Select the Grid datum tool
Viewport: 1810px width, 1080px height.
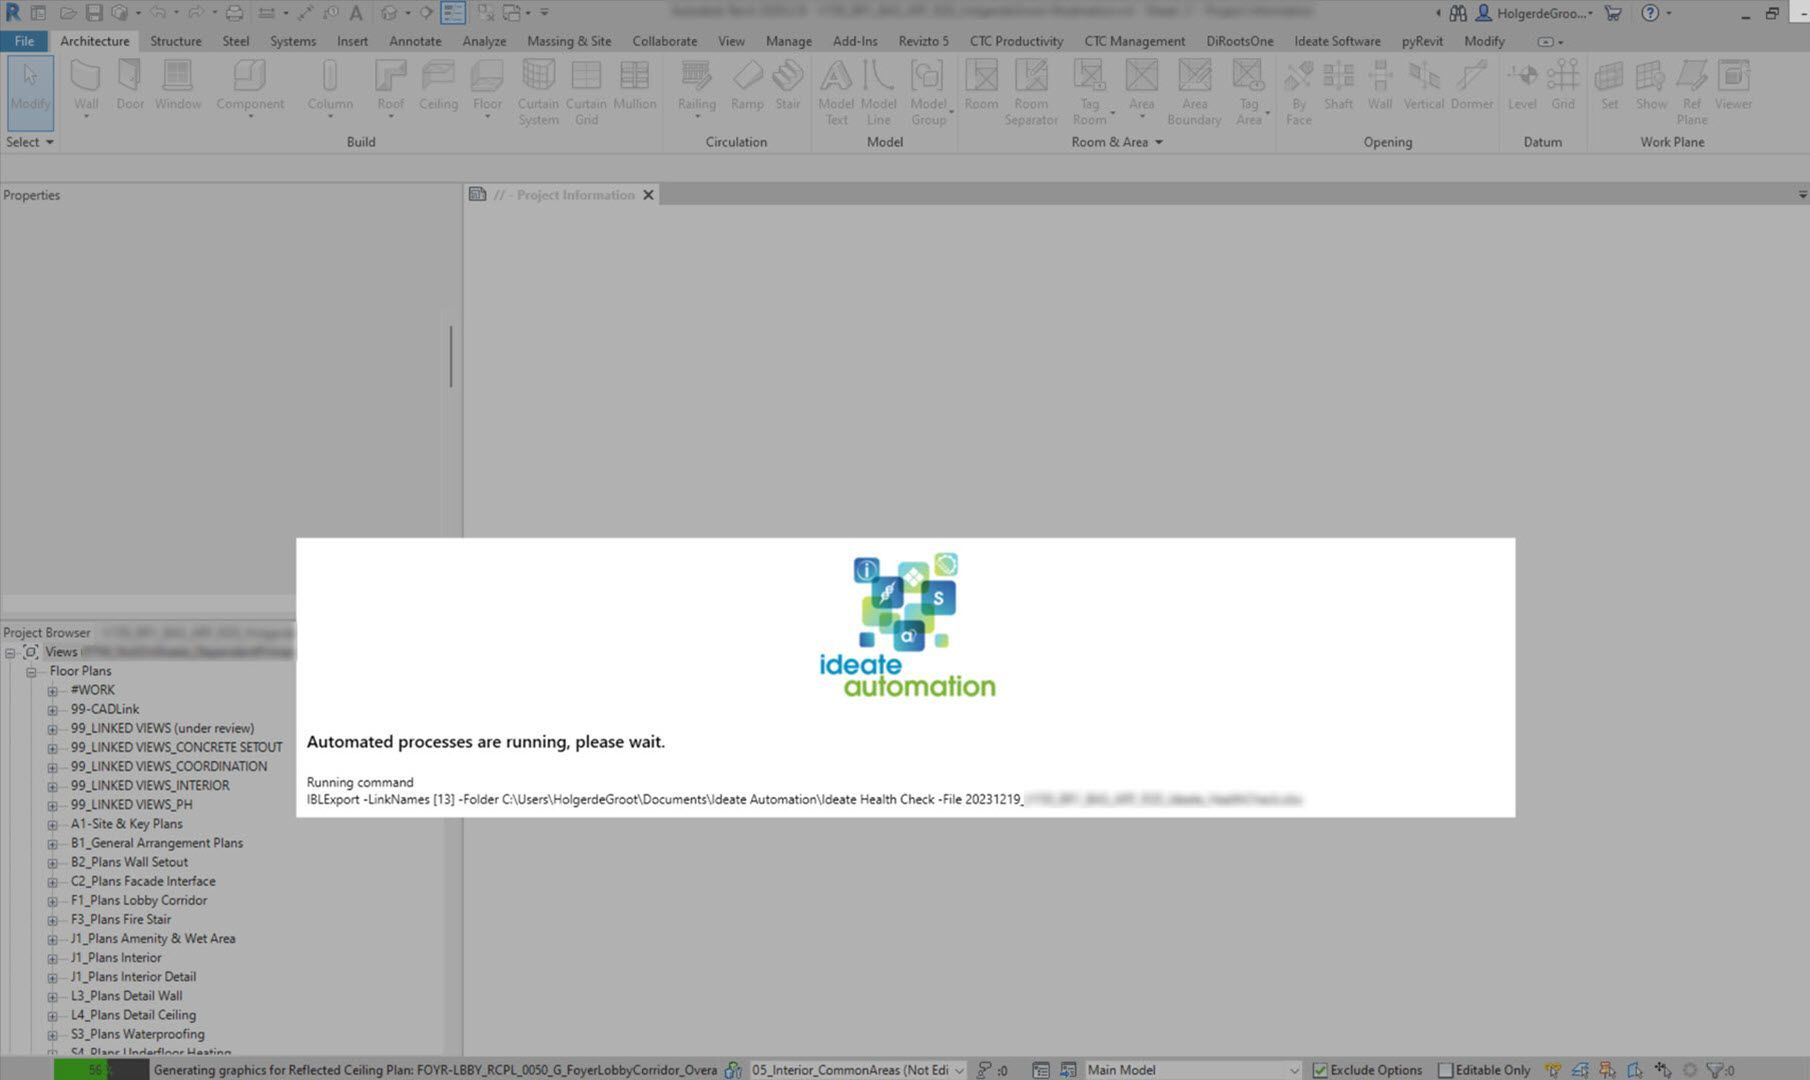point(1563,85)
